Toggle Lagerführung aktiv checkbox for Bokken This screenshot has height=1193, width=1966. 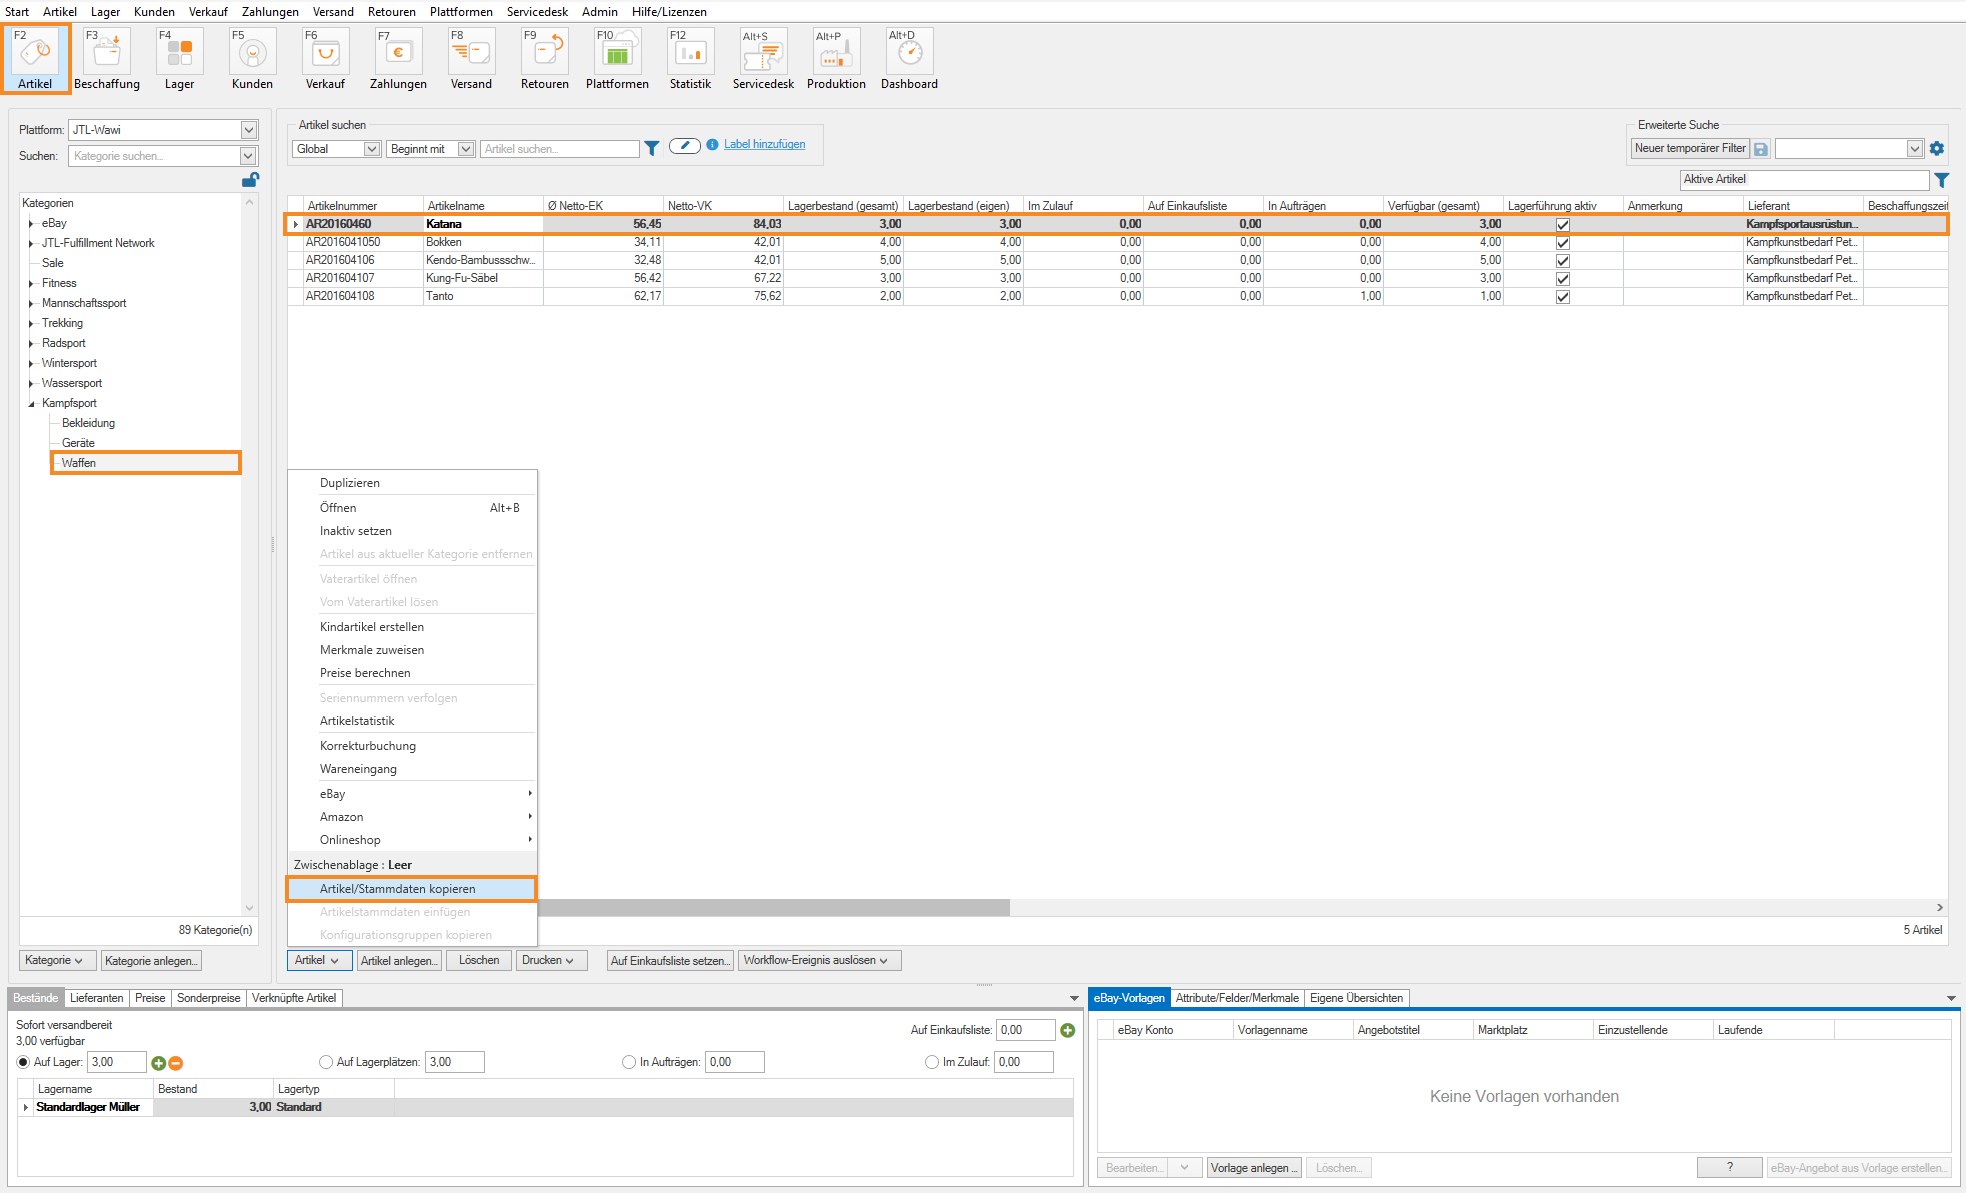1562,243
